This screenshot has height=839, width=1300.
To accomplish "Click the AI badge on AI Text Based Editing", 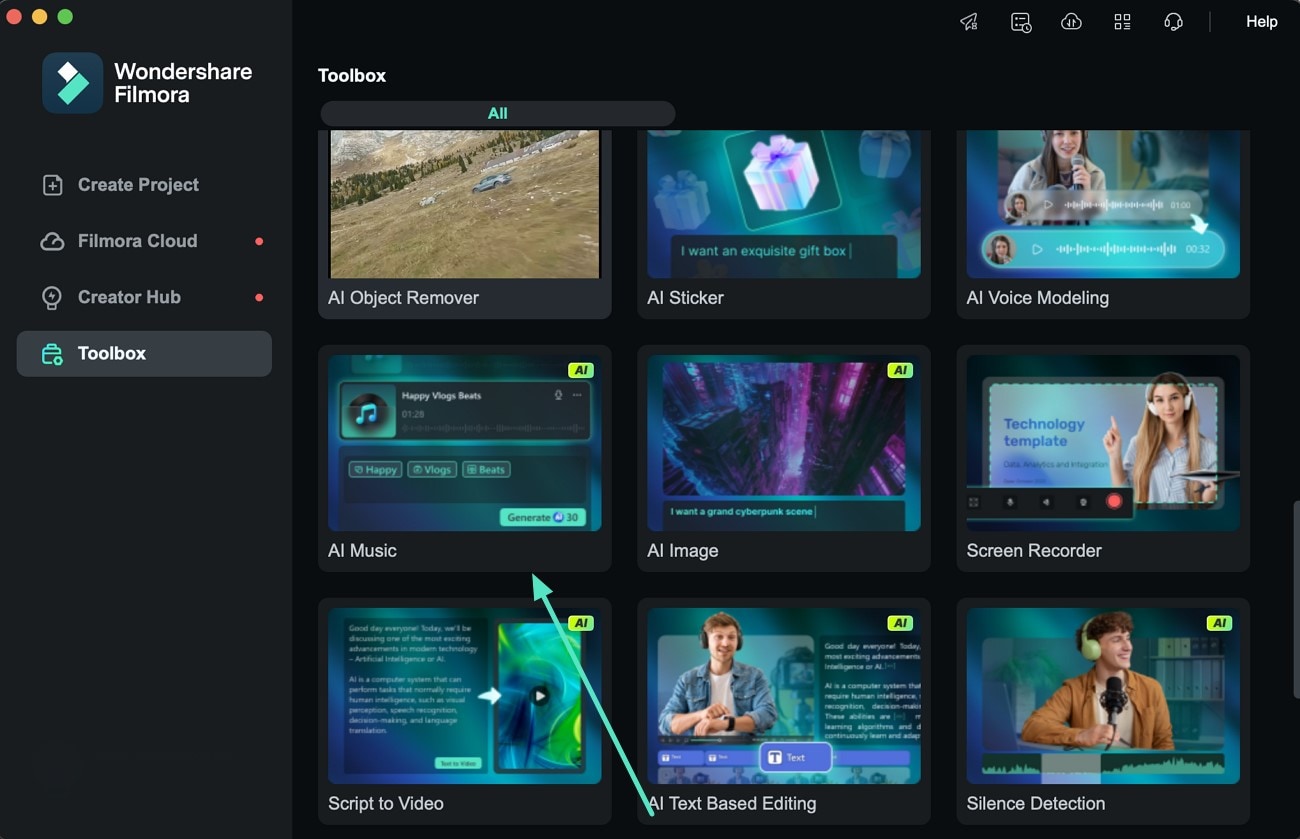I will pyautogui.click(x=900, y=623).
